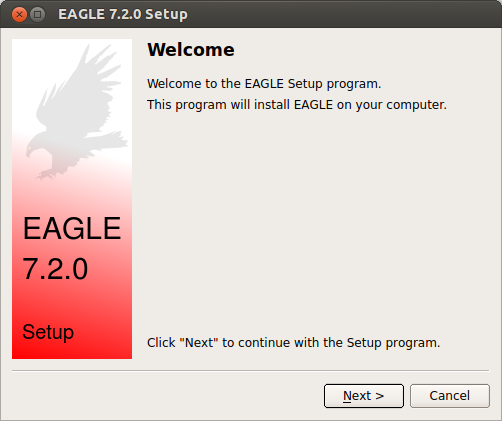Click the word 'computer' in the install sentence

(415, 105)
